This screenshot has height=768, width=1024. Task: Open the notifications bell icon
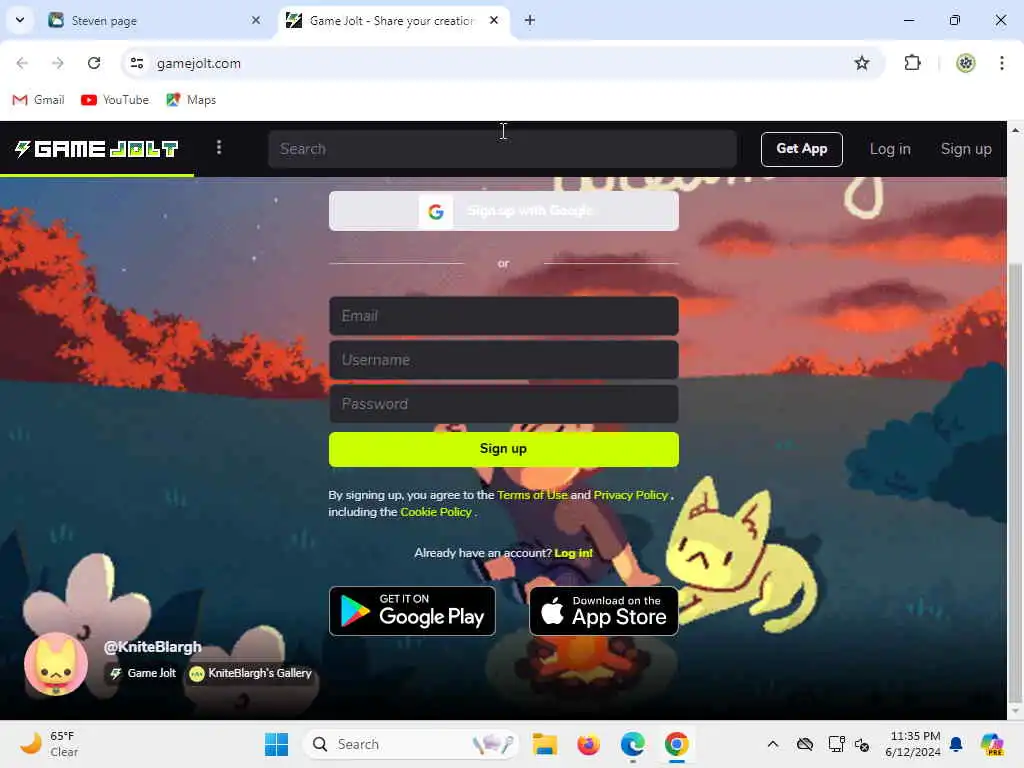point(955,744)
